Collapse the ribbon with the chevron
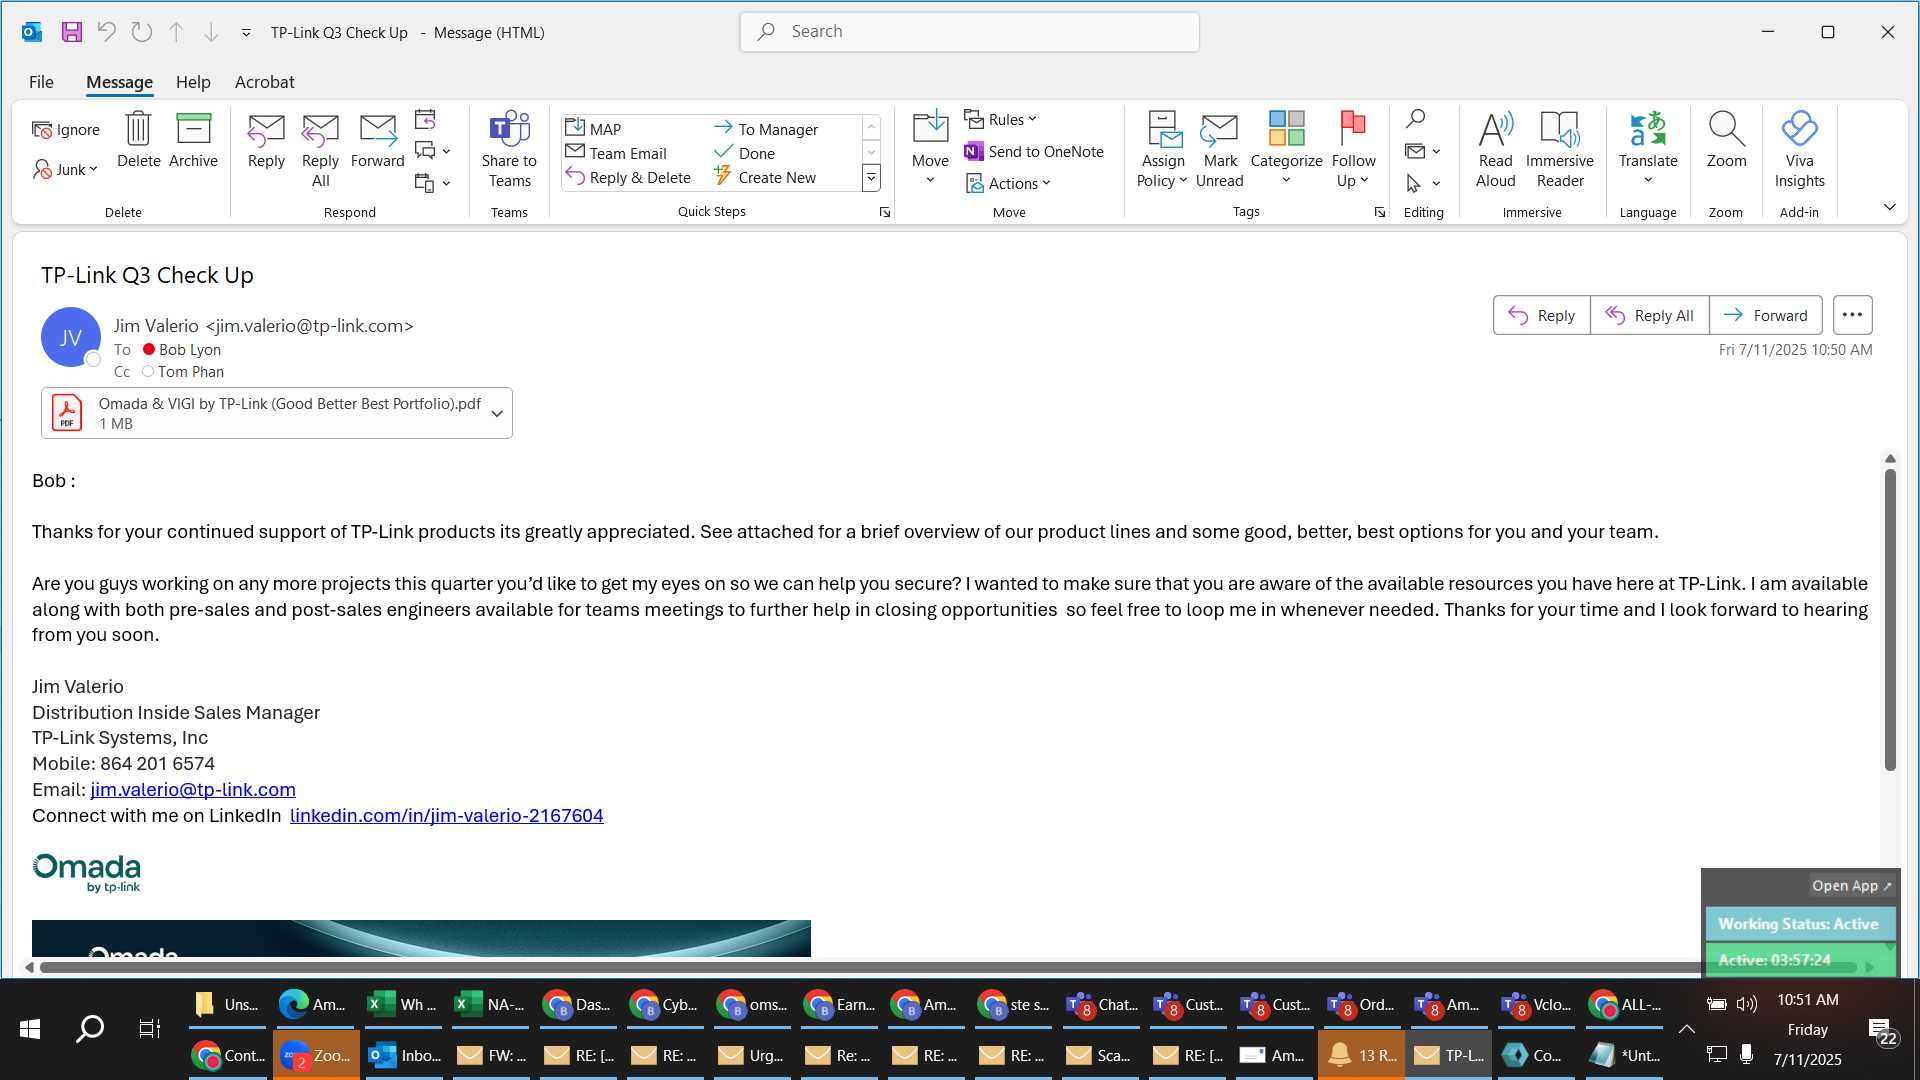Screen dimensions: 1920x1080 1889,207
